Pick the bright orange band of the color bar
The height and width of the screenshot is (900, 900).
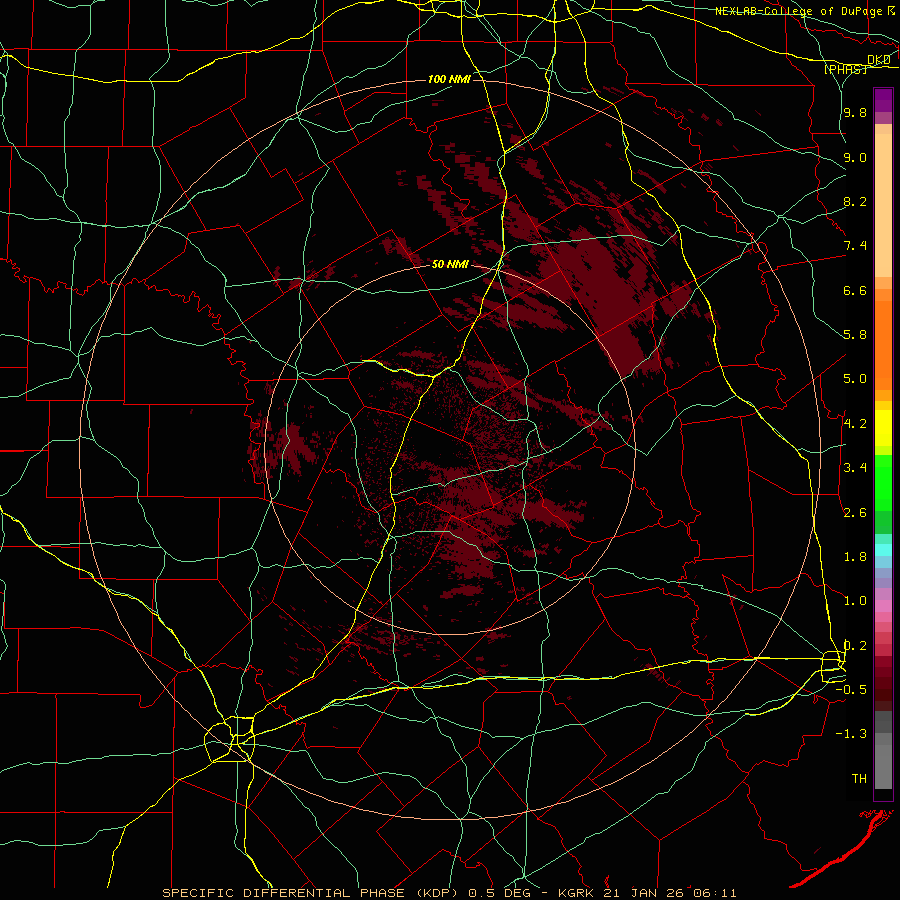(883, 346)
